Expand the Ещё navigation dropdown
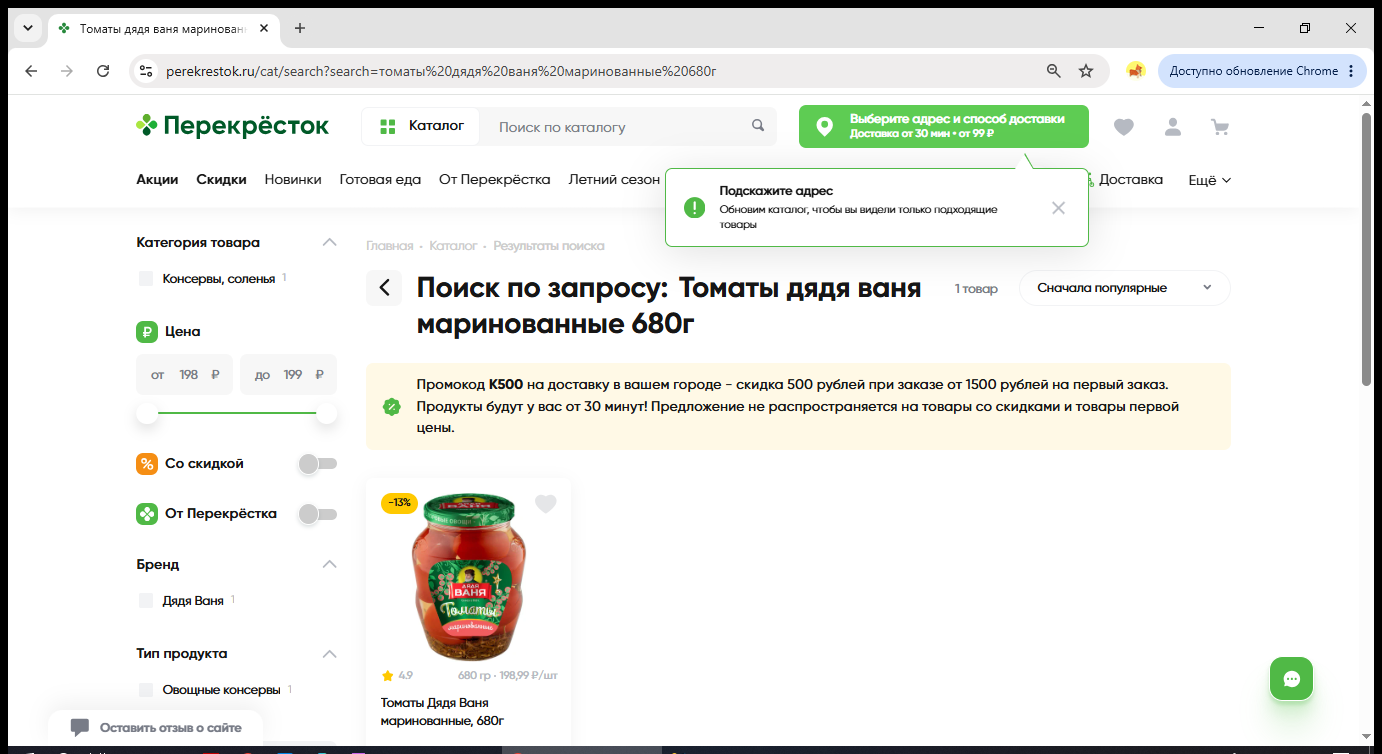Image resolution: width=1382 pixels, height=754 pixels. 1210,180
